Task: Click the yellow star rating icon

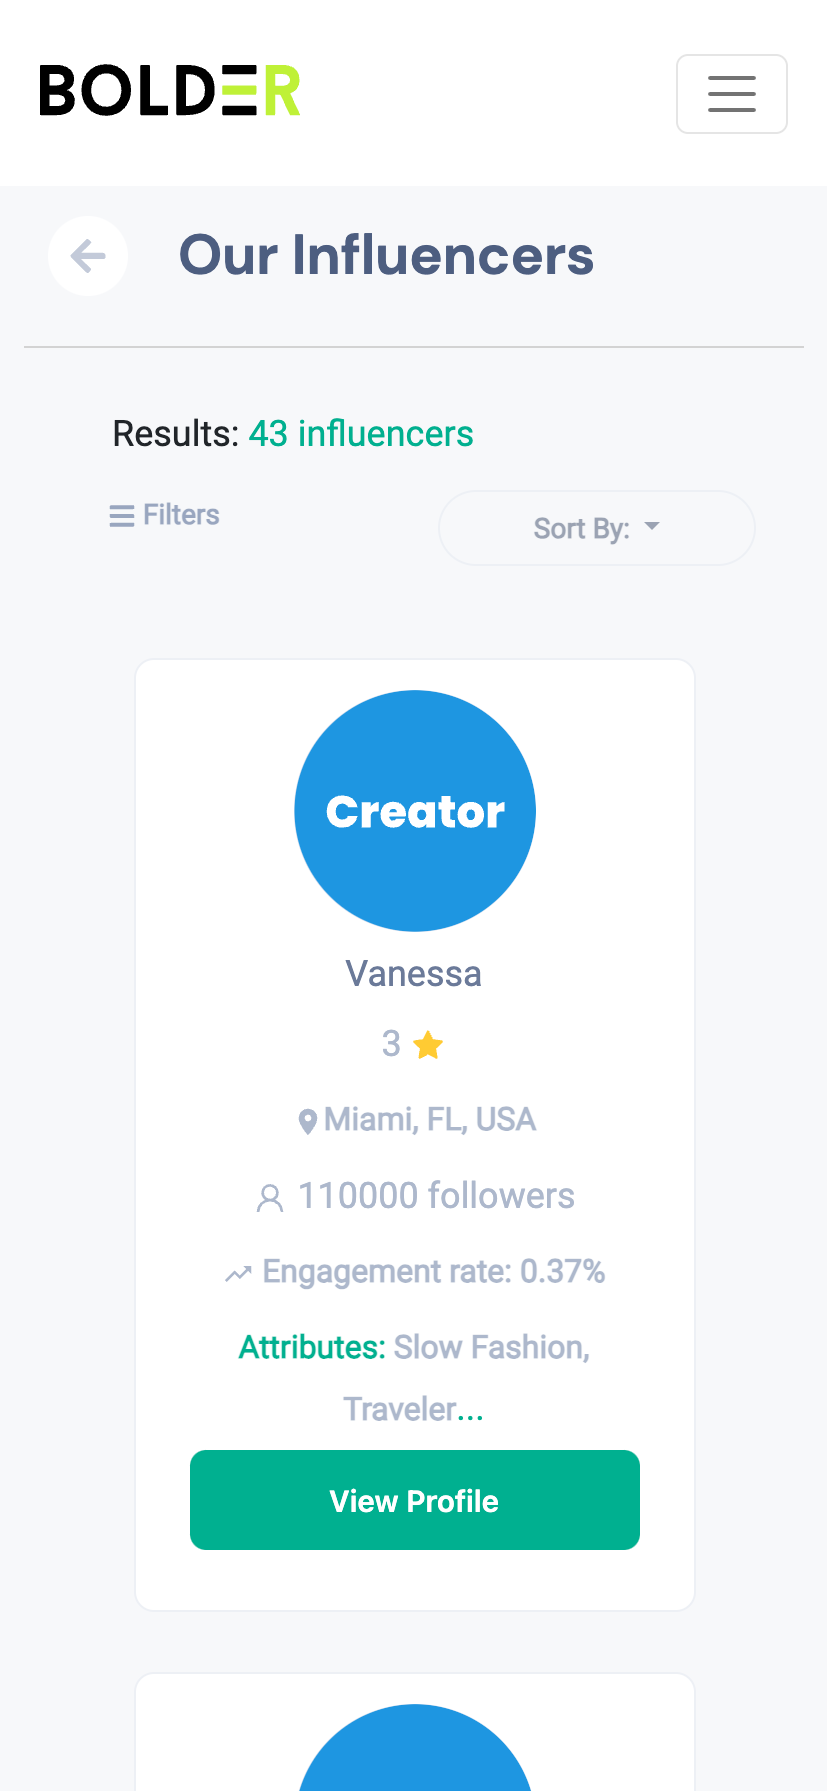Action: pyautogui.click(x=428, y=1045)
